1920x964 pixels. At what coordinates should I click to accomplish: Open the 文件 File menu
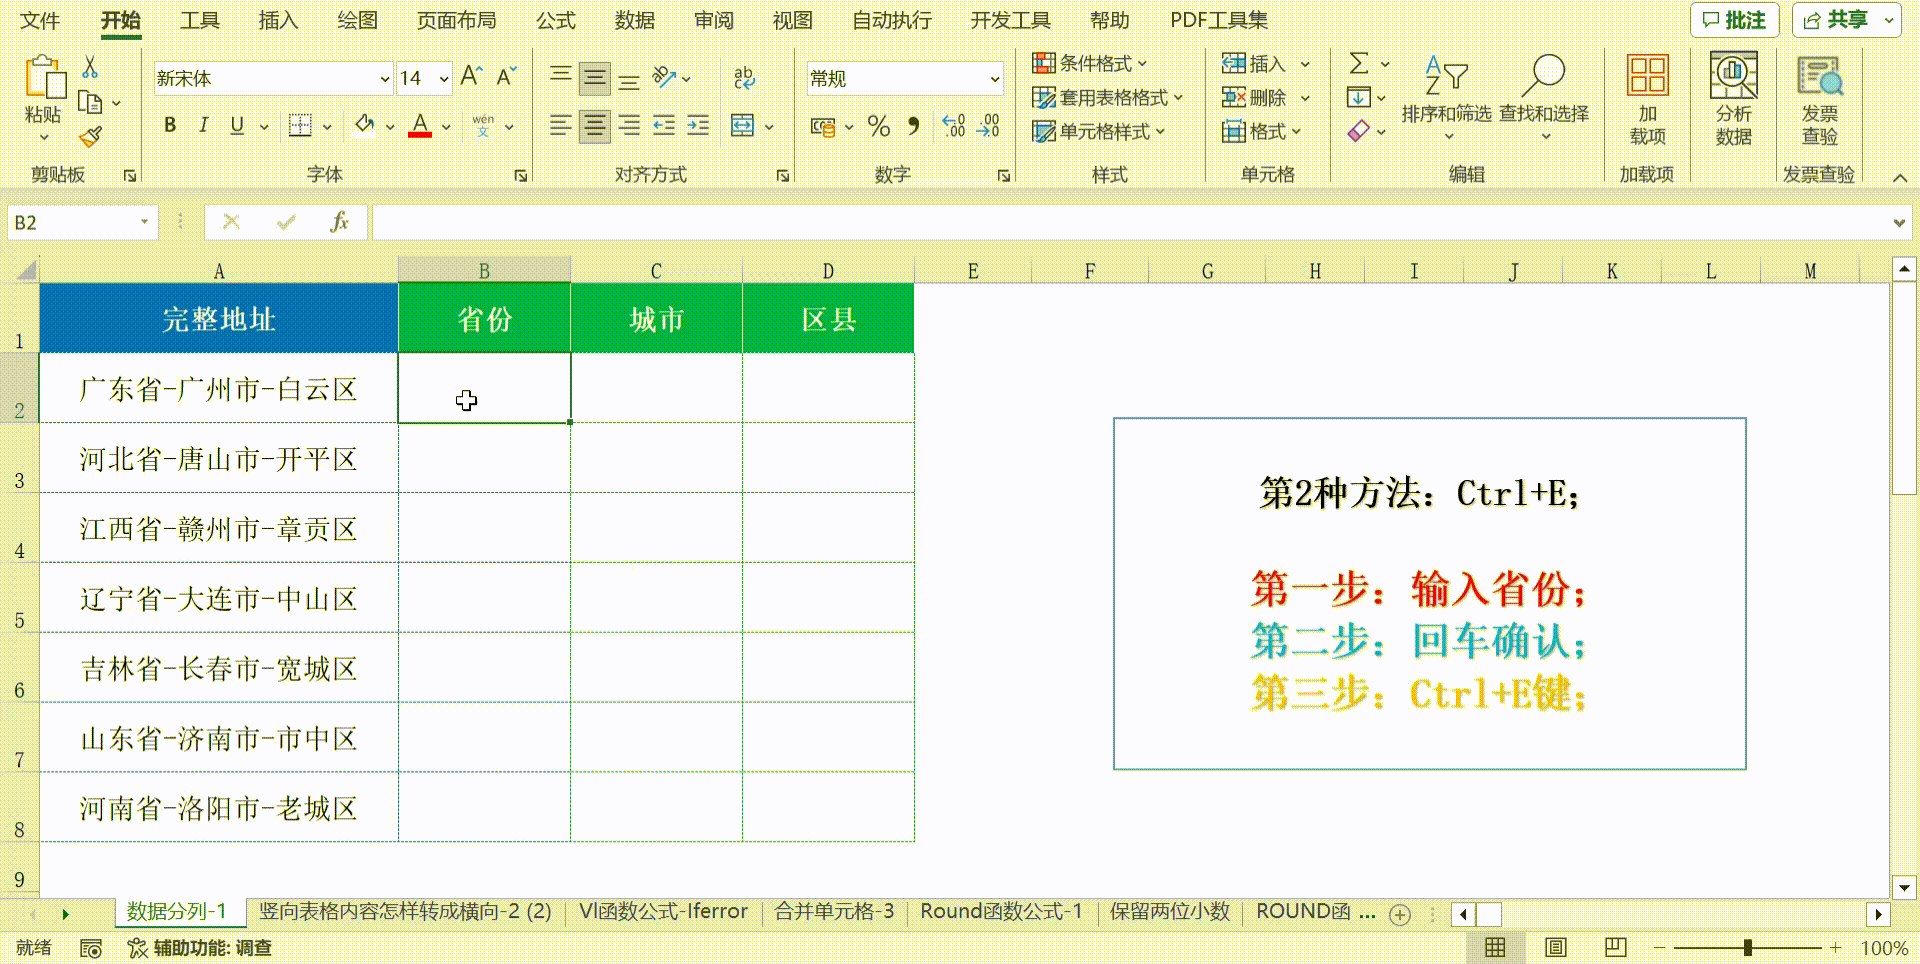pyautogui.click(x=40, y=20)
